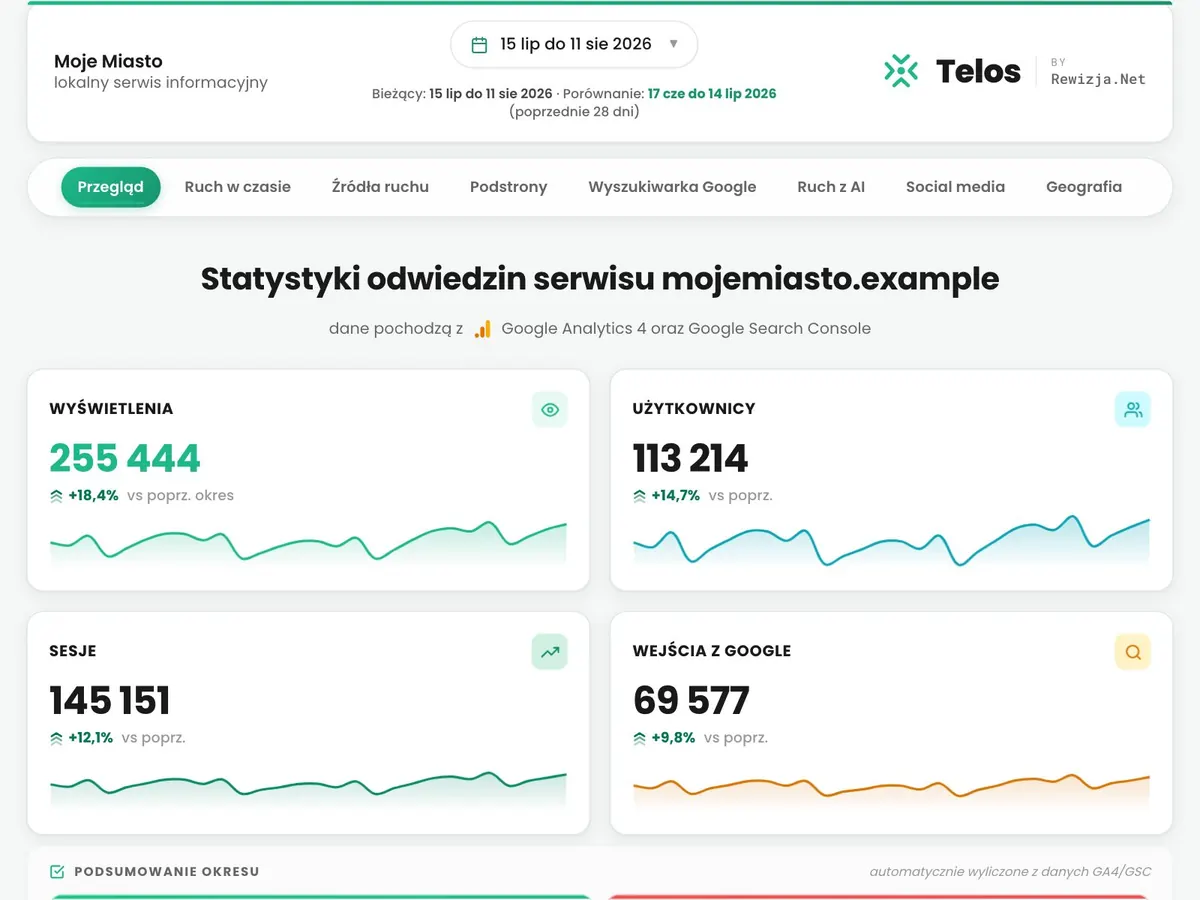The height and width of the screenshot is (900, 1200).
Task: Click the Rewizja.Net text
Action: 1098,79
